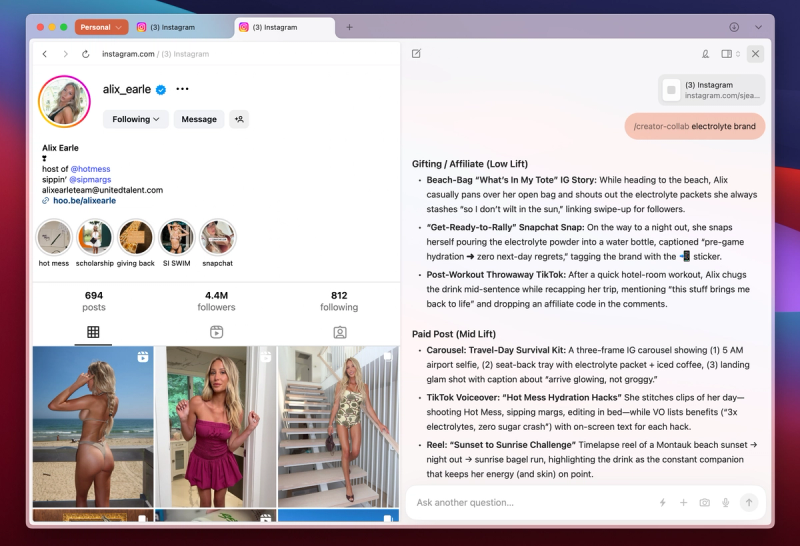Open the staircase swimsuit post thumbnail
Image resolution: width=800 pixels, height=546 pixels.
[x=338, y=427]
